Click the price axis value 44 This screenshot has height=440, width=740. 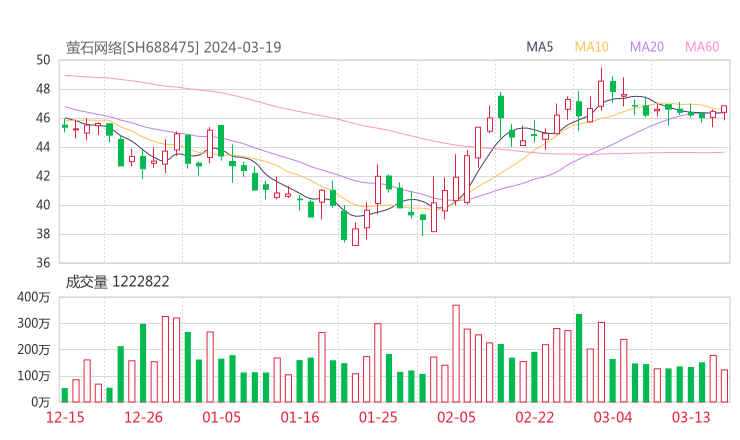[x=43, y=147]
